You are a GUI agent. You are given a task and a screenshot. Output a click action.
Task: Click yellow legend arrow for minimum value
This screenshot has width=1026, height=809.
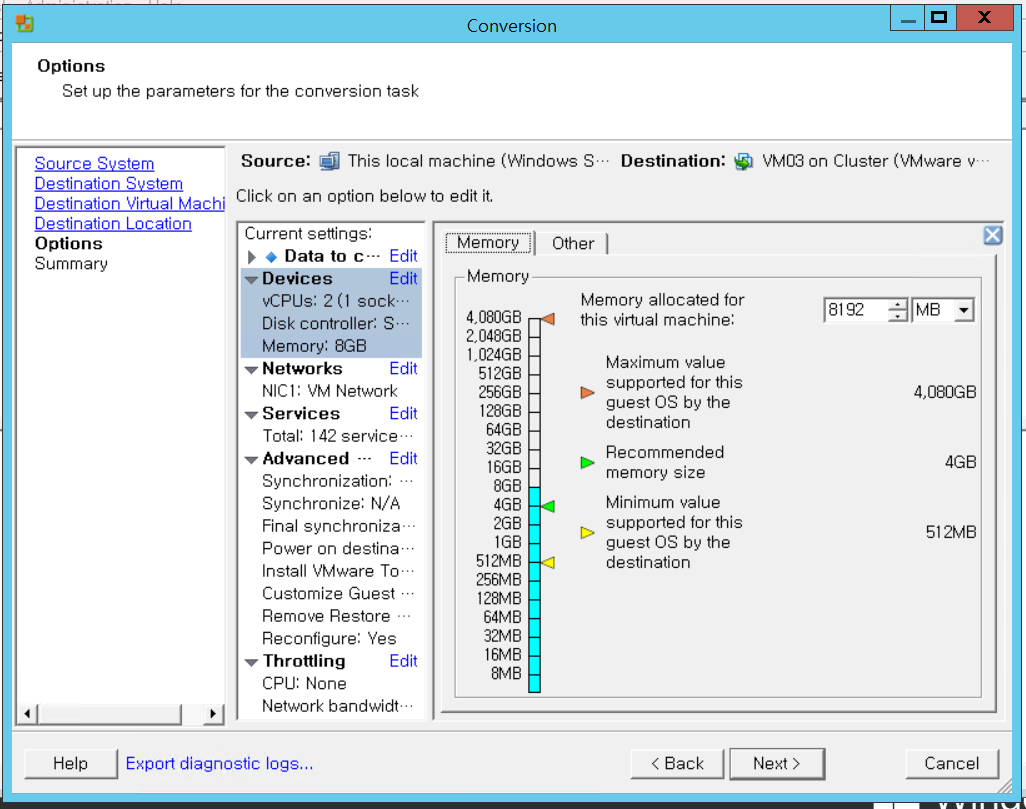(x=588, y=533)
